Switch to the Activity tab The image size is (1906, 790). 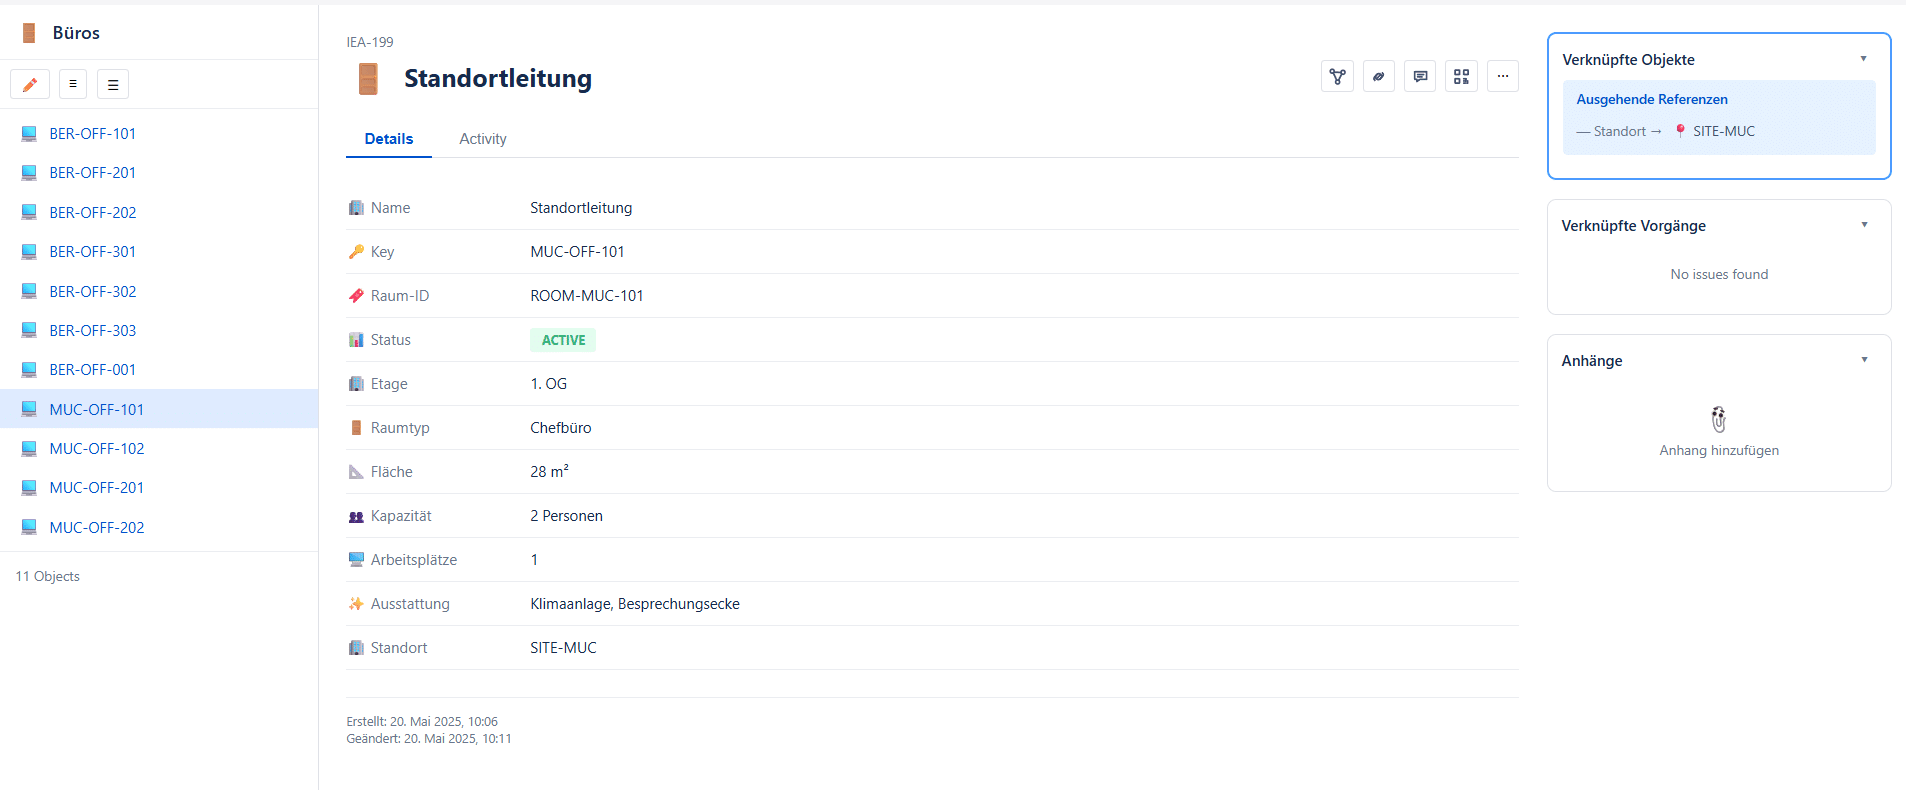click(x=482, y=139)
